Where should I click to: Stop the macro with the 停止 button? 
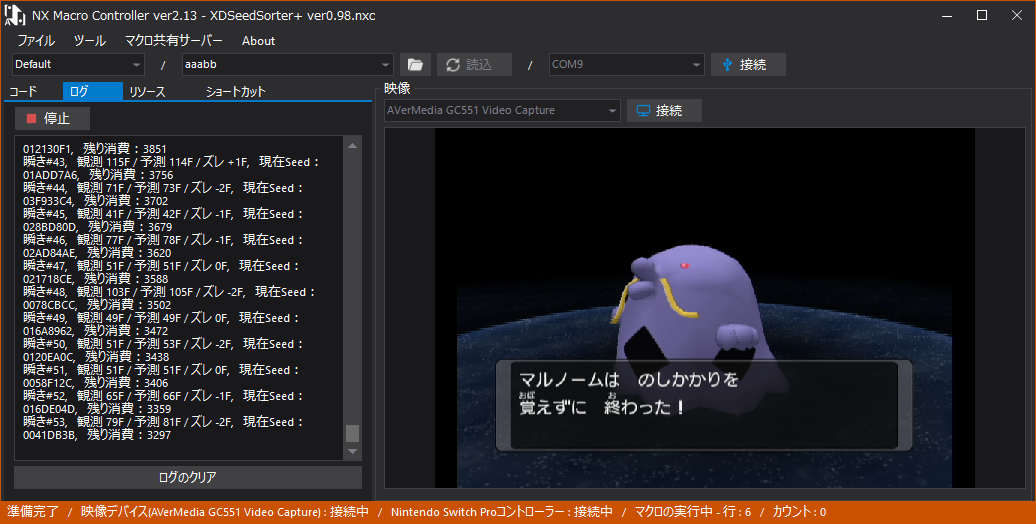point(52,118)
